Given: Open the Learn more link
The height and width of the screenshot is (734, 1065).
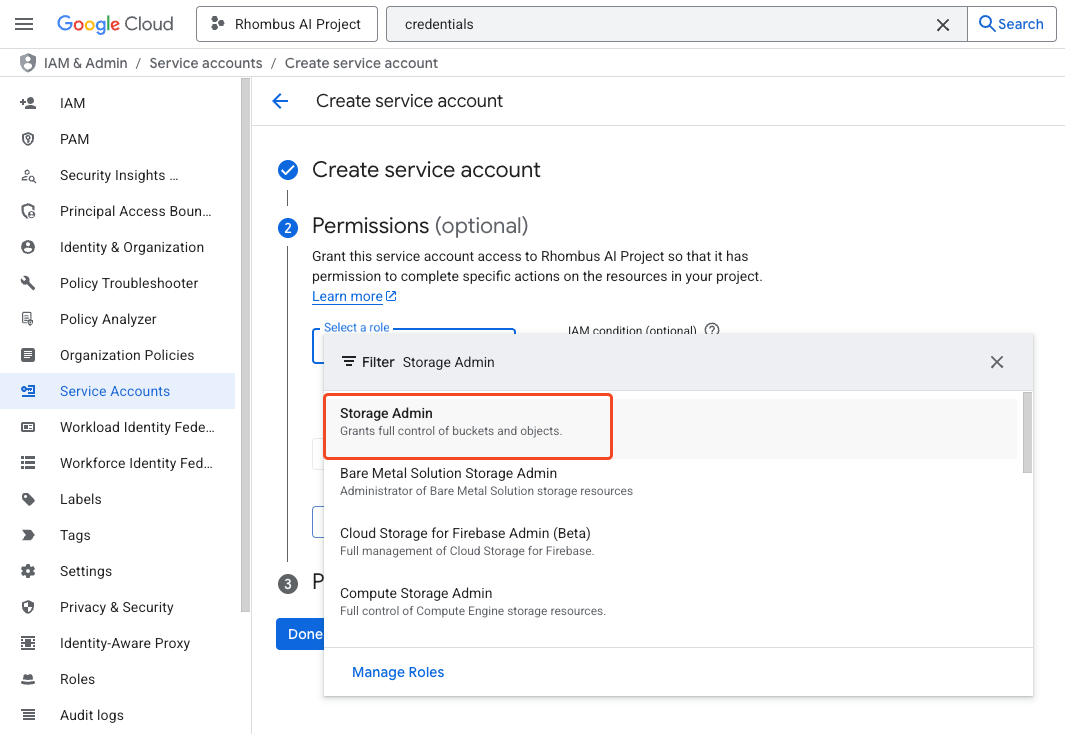Looking at the screenshot, I should pos(347,296).
